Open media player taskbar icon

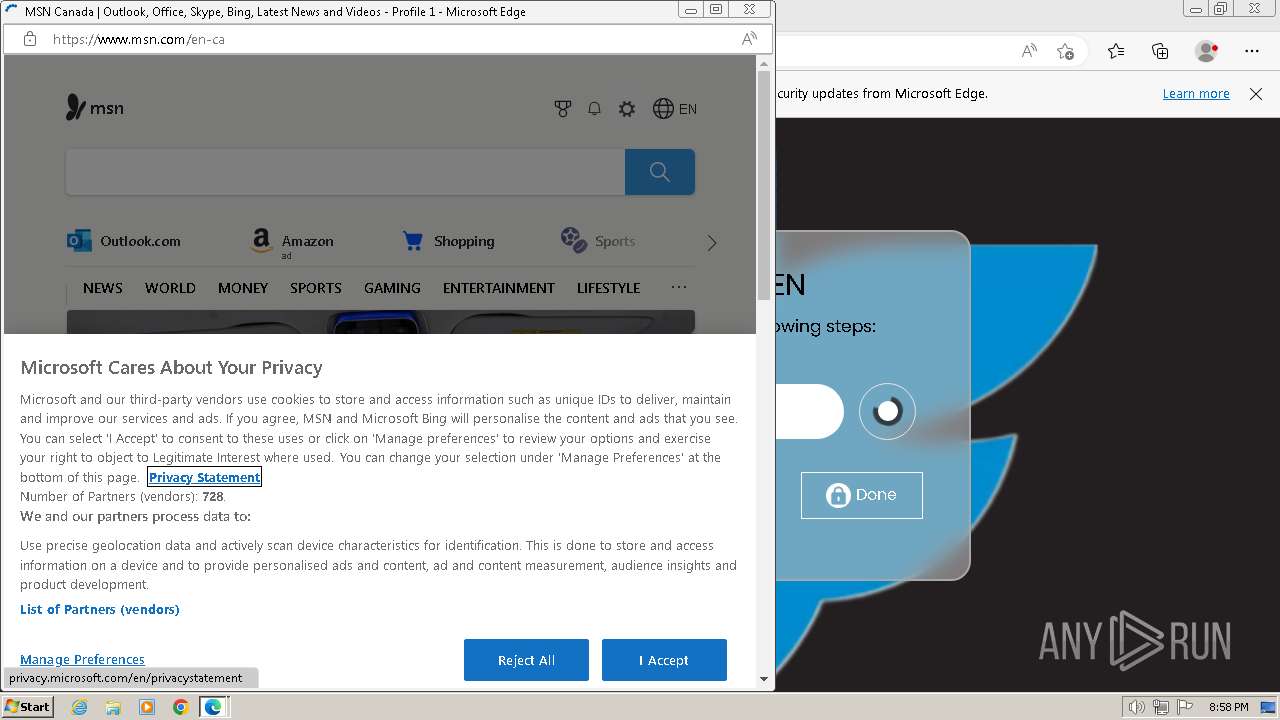[x=147, y=707]
